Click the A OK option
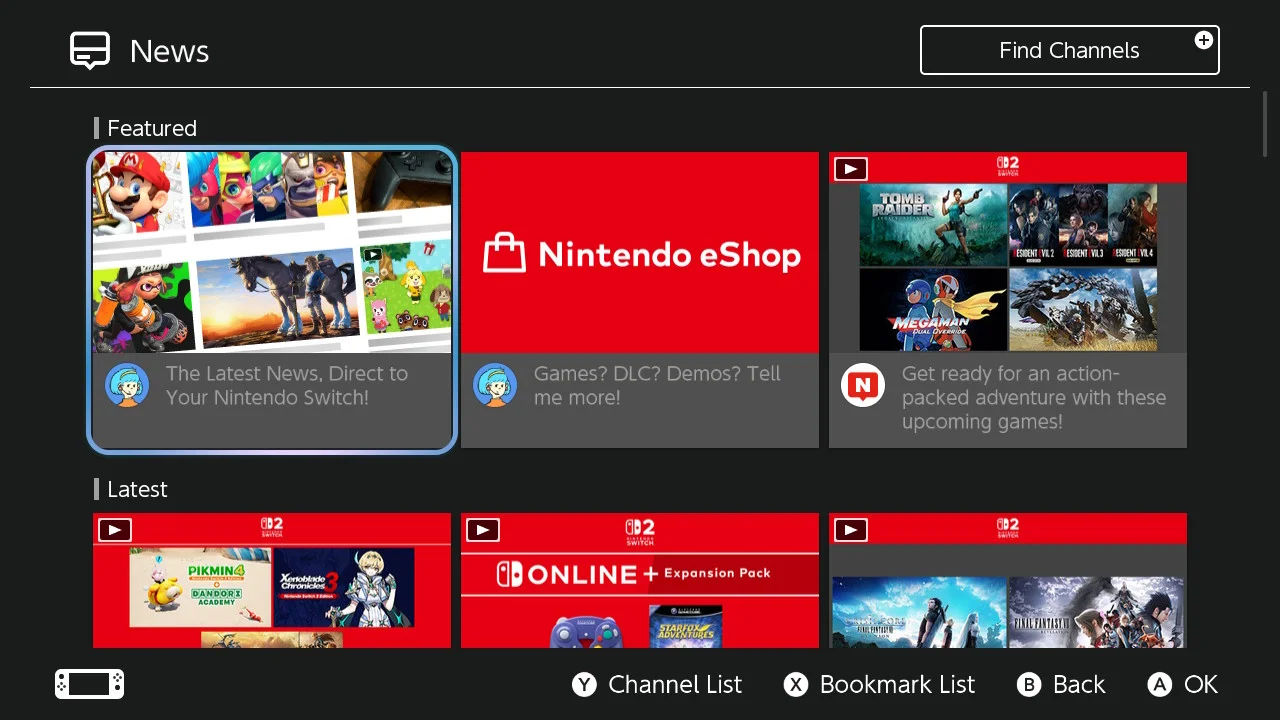 pos(1183,684)
